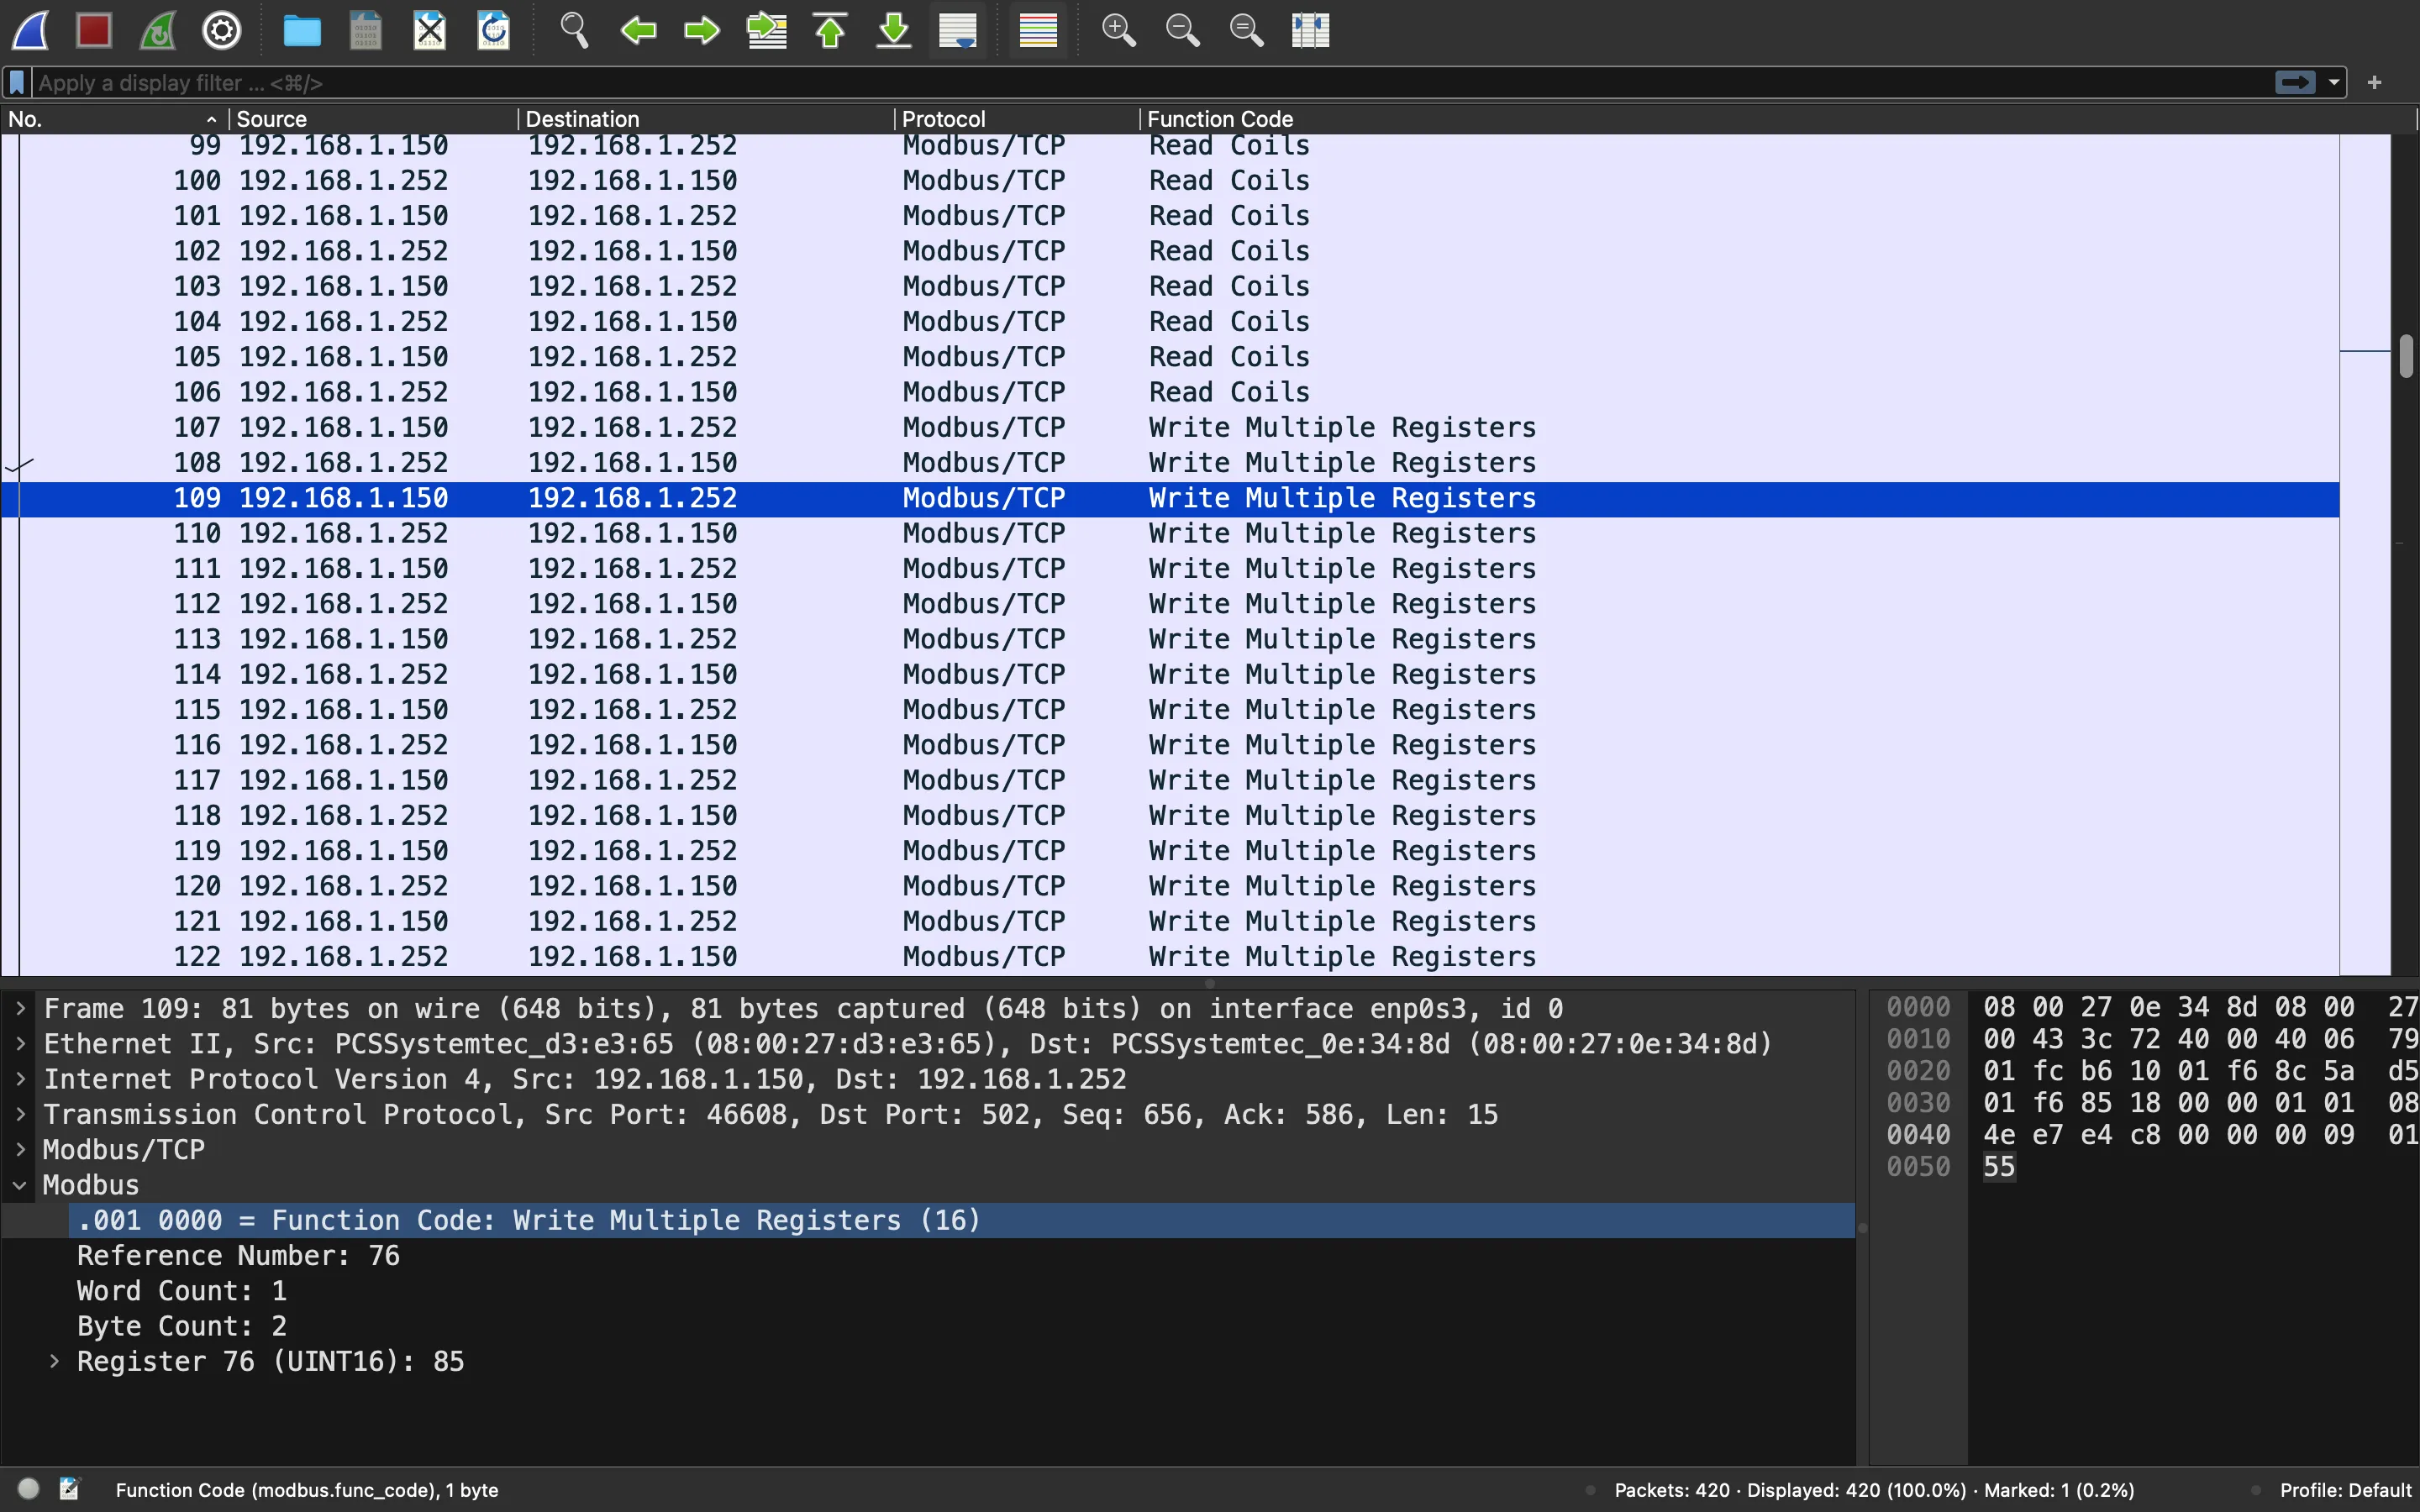Sort by the Protocol column header
Image resolution: width=2420 pixels, height=1512 pixels.
(1017, 119)
